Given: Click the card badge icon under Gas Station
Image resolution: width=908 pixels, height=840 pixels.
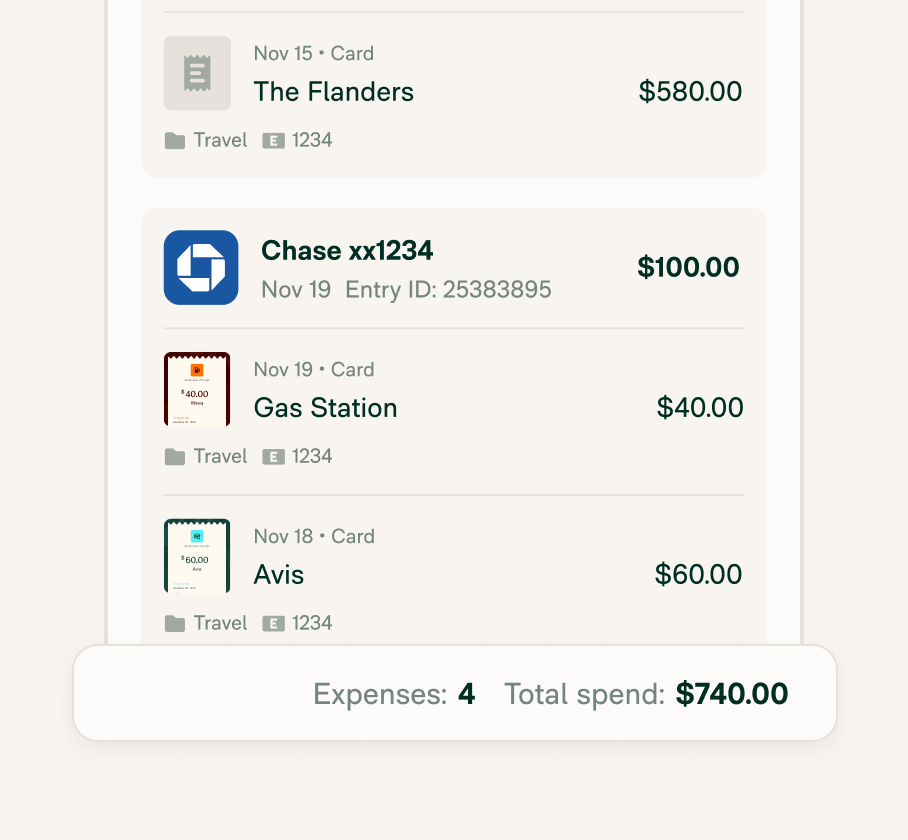Looking at the screenshot, I should (273, 457).
